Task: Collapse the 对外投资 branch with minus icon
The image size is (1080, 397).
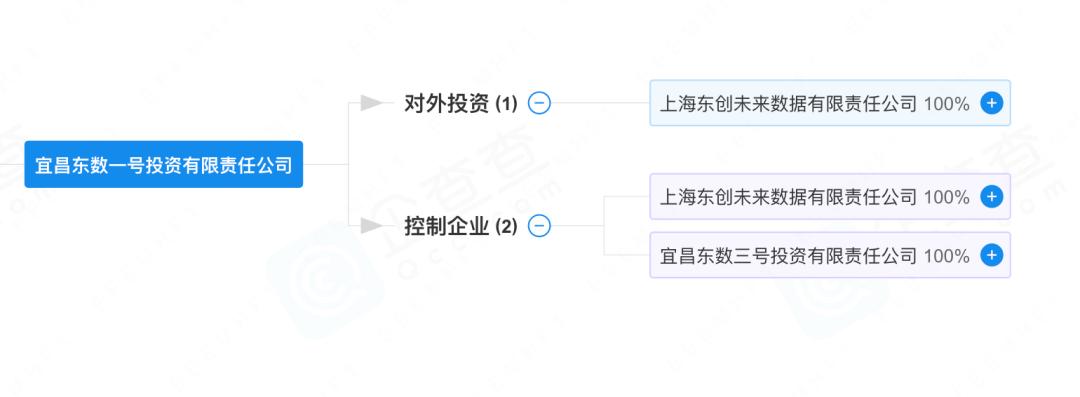Action: point(539,103)
